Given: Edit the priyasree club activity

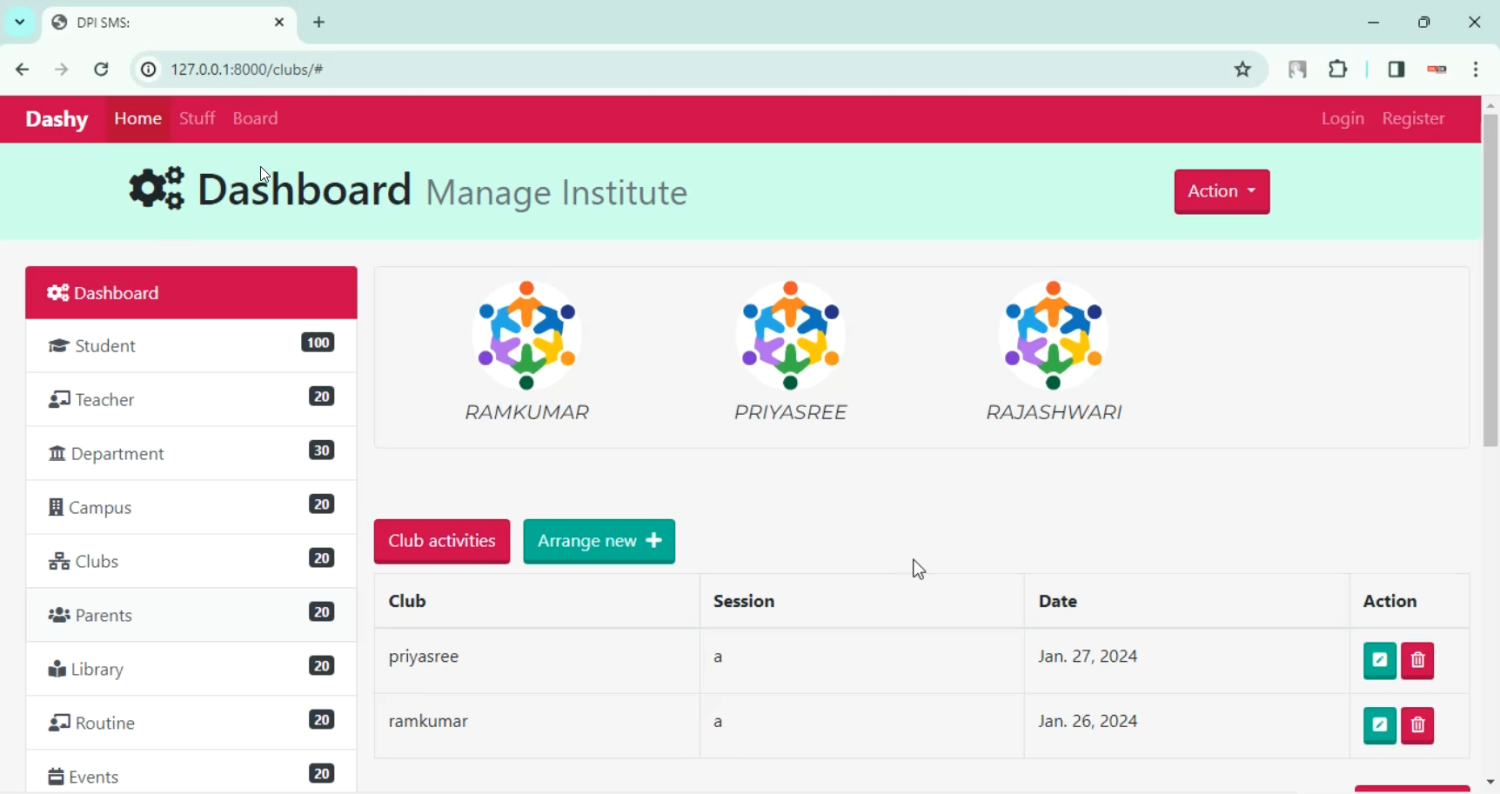Looking at the screenshot, I should [1380, 660].
